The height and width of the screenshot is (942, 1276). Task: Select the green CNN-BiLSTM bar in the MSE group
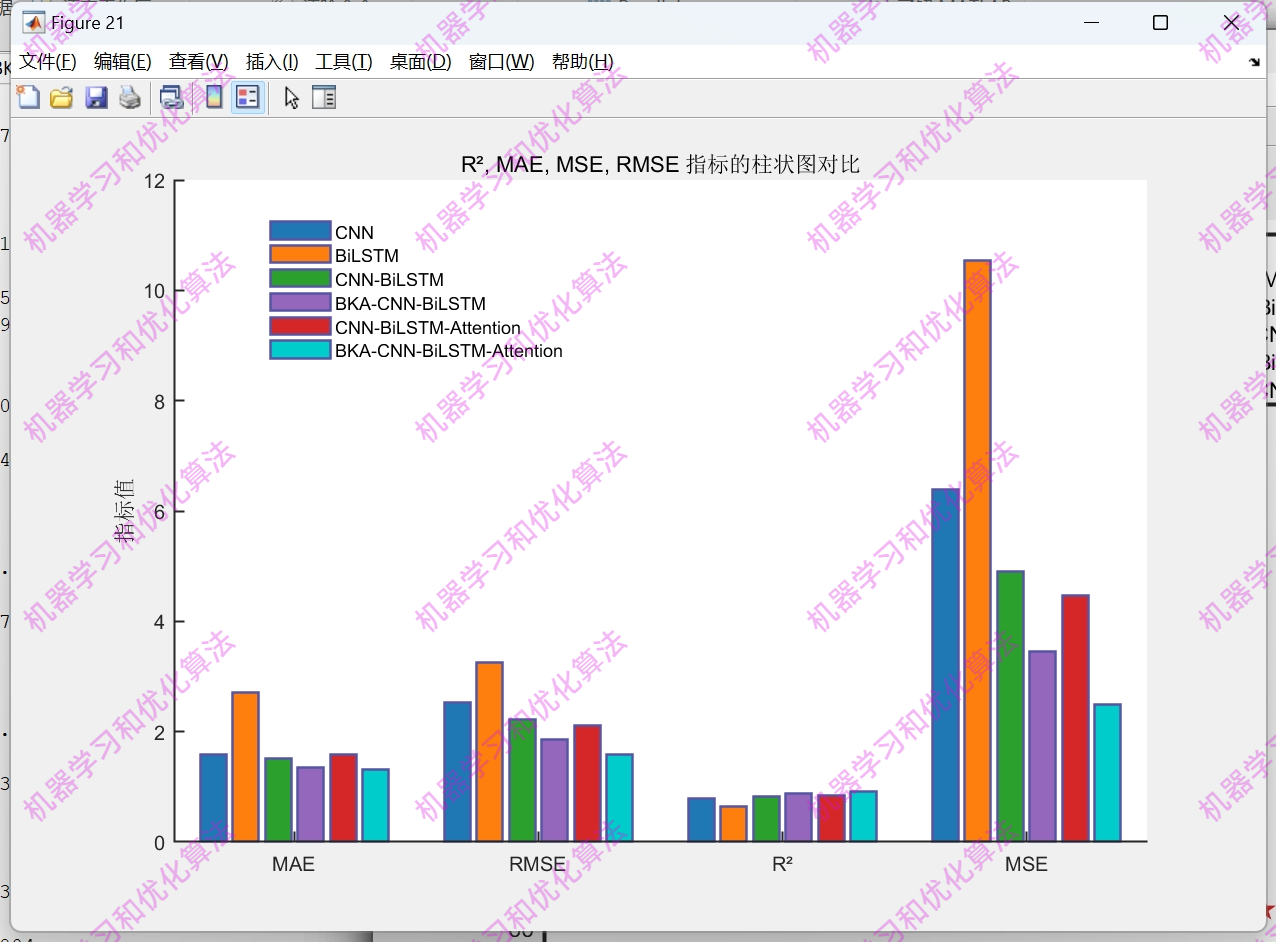pyautogui.click(x=1010, y=707)
